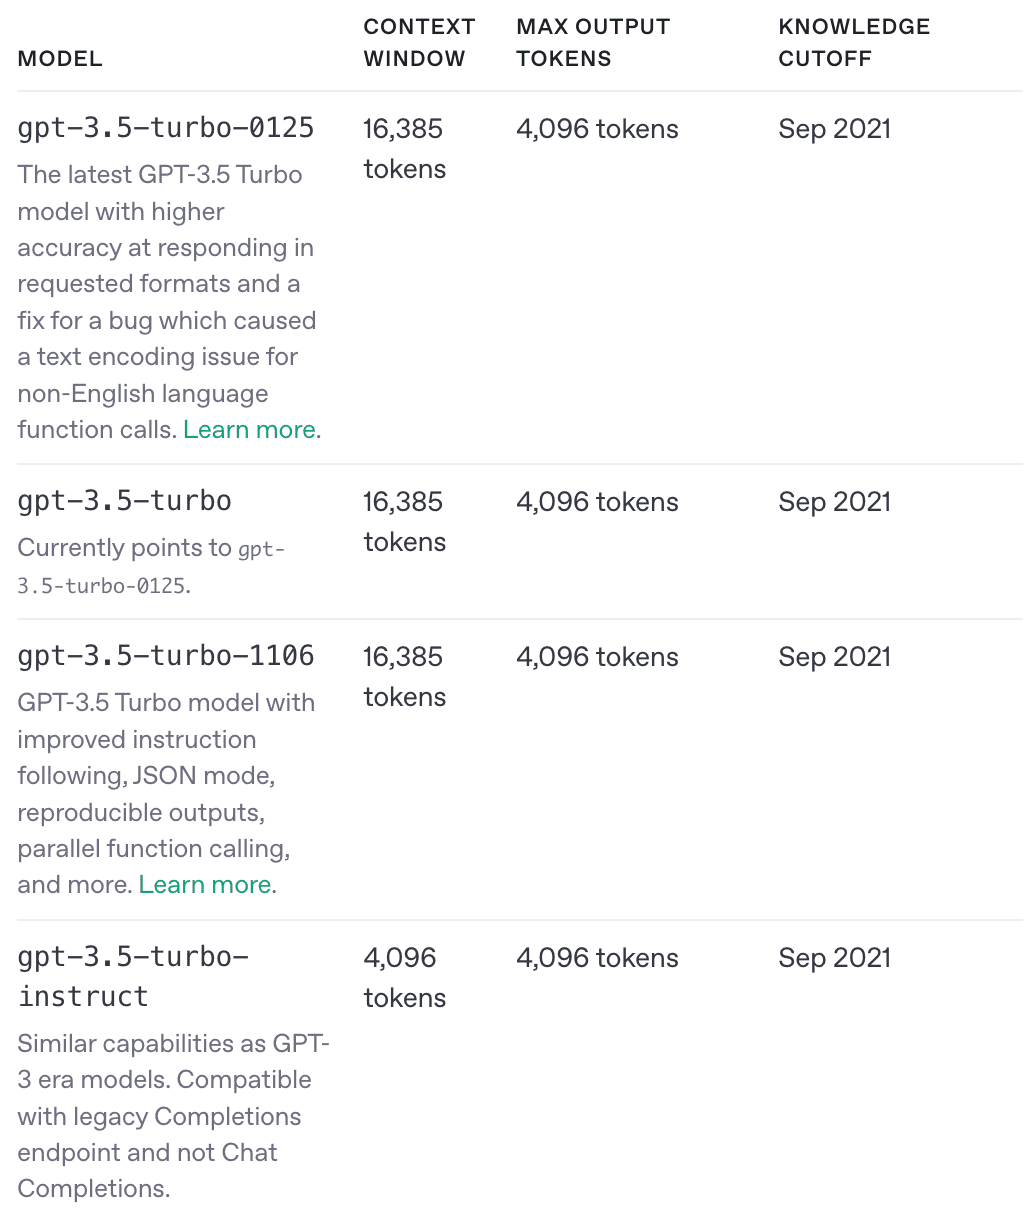Click 'The latest GPT-3.5 Turbo model' description text
The image size is (1028, 1222).
pos(166,284)
